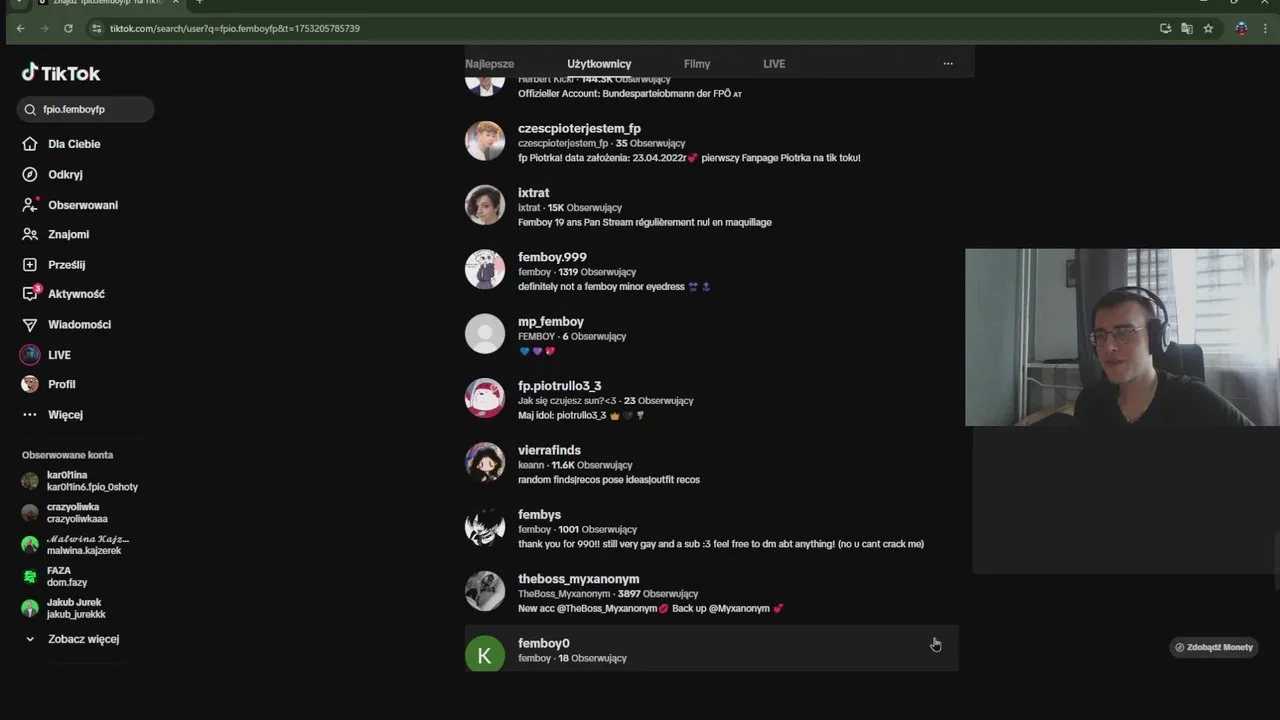Click Zdobądź Monety button
This screenshot has width=1280, height=720.
(1214, 647)
